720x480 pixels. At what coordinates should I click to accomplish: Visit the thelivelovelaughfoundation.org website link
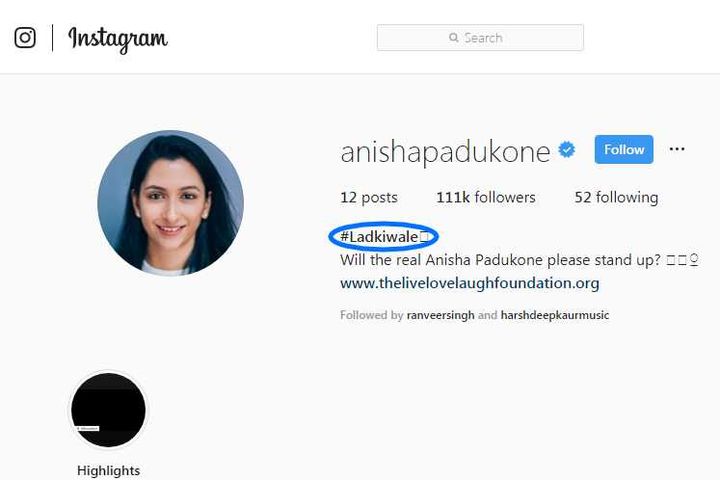(x=470, y=283)
